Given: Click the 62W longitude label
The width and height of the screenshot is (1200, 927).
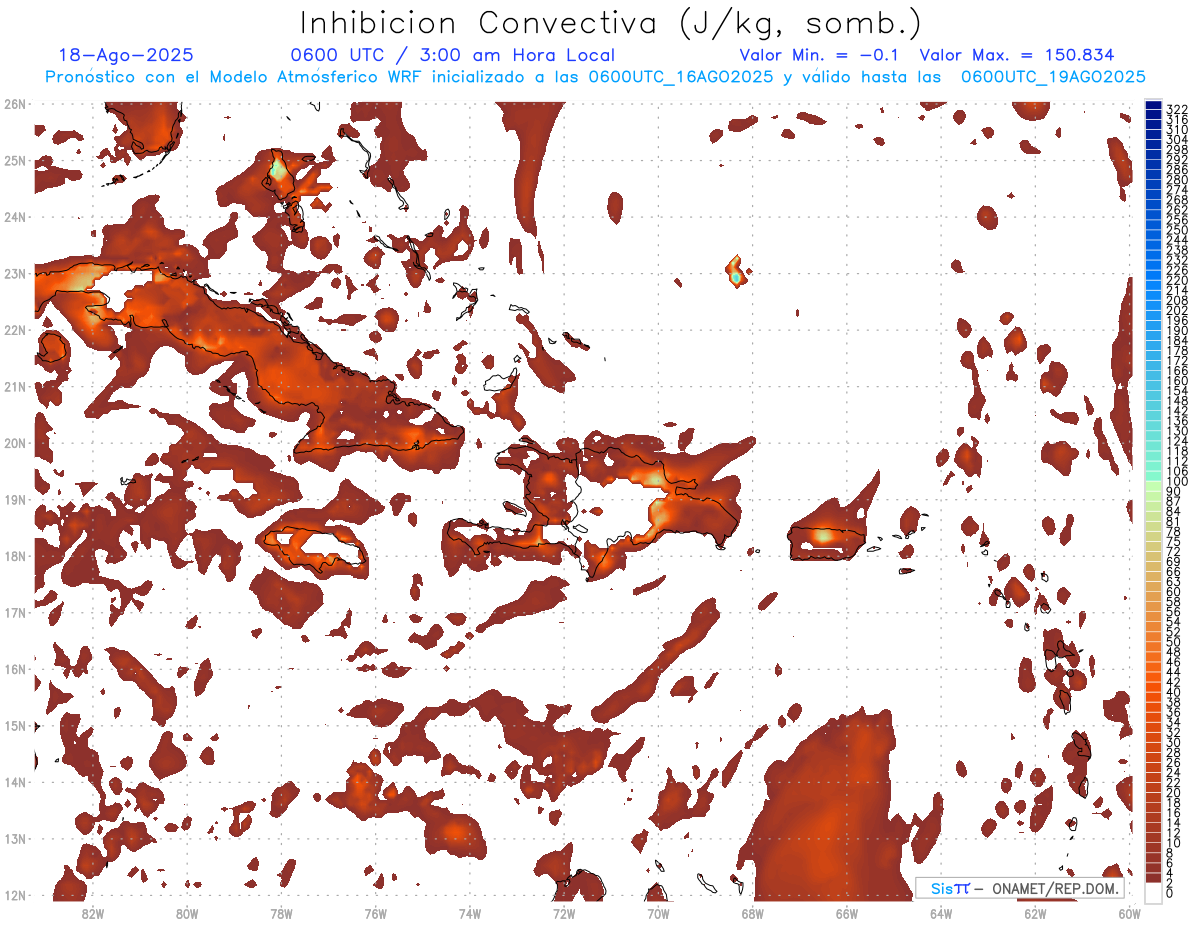Looking at the screenshot, I should 1035,913.
